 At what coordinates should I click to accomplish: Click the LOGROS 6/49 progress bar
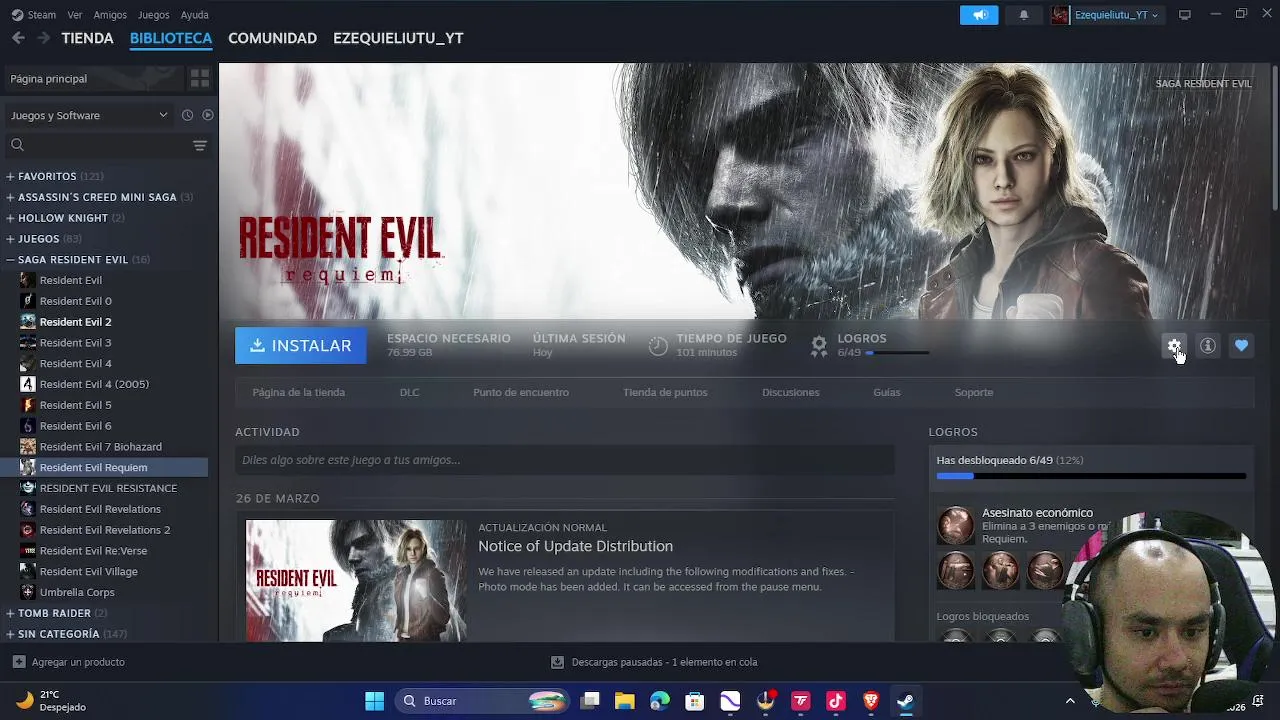898,353
